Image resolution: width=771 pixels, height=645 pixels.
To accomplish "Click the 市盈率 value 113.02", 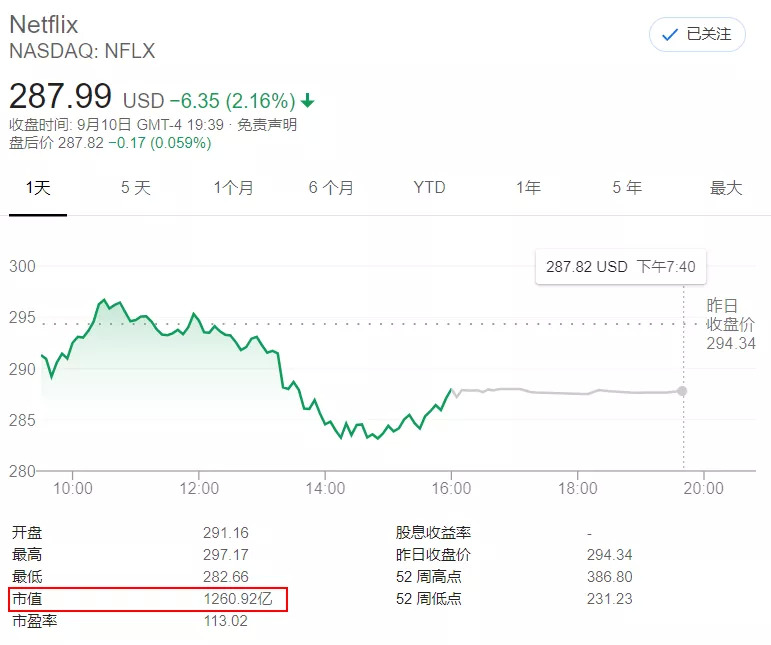I will (x=223, y=621).
